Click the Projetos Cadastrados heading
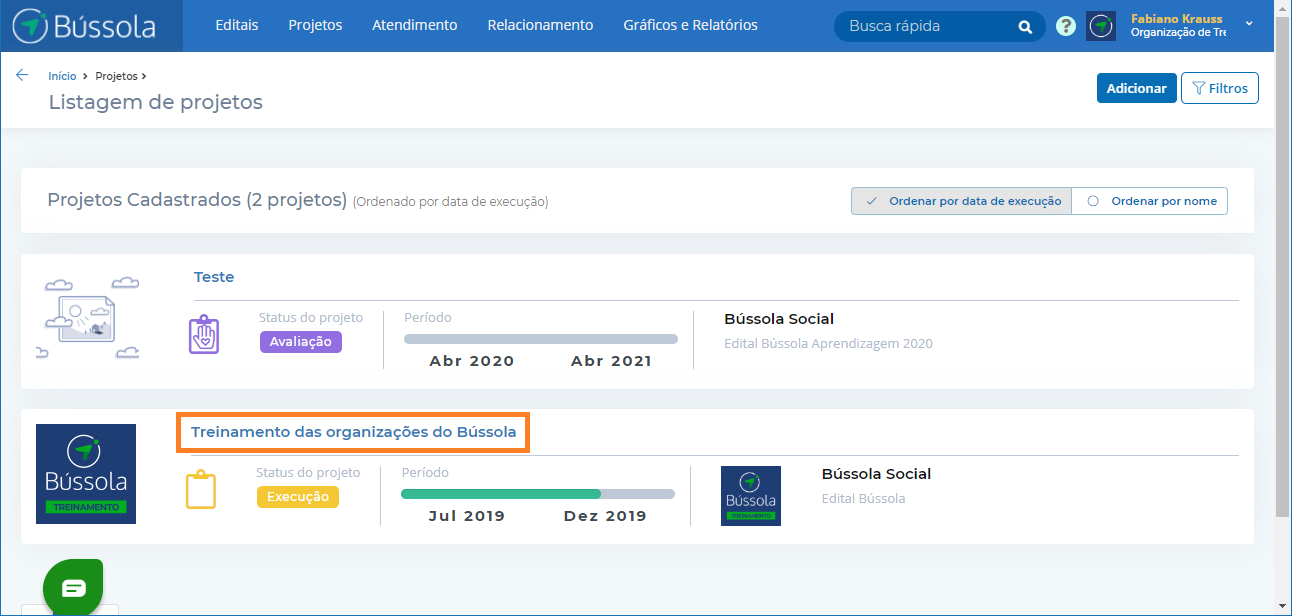The image size is (1292, 616). (x=197, y=200)
